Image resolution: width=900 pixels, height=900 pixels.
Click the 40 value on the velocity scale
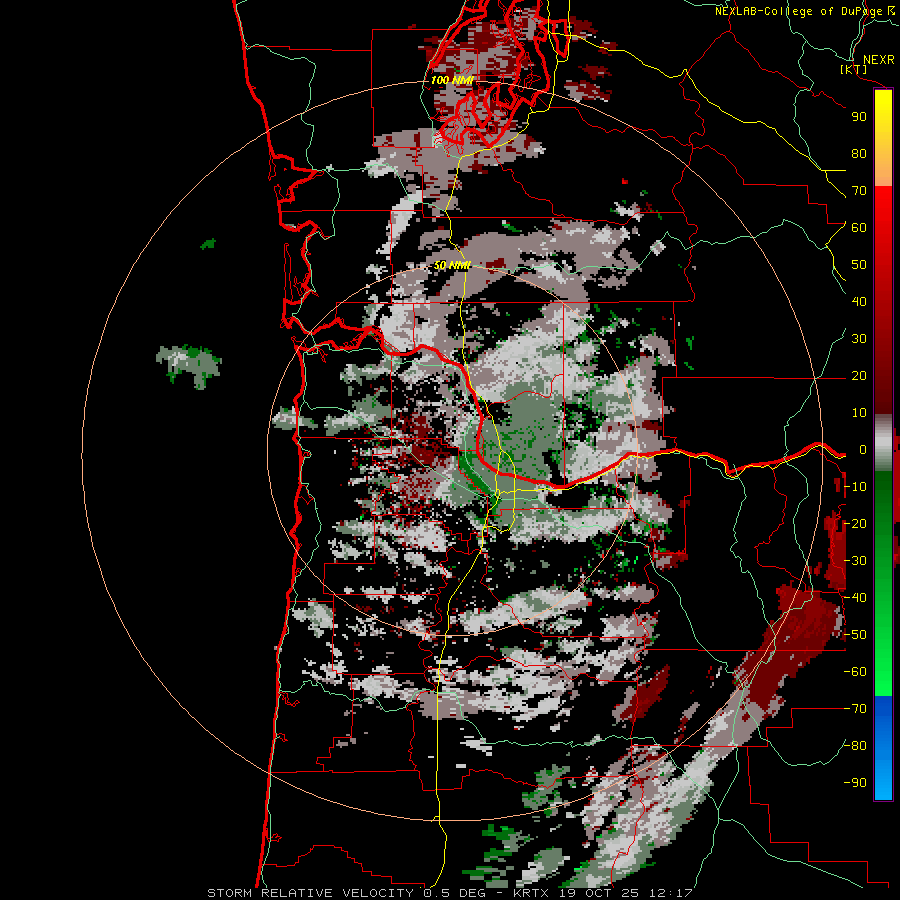859,302
